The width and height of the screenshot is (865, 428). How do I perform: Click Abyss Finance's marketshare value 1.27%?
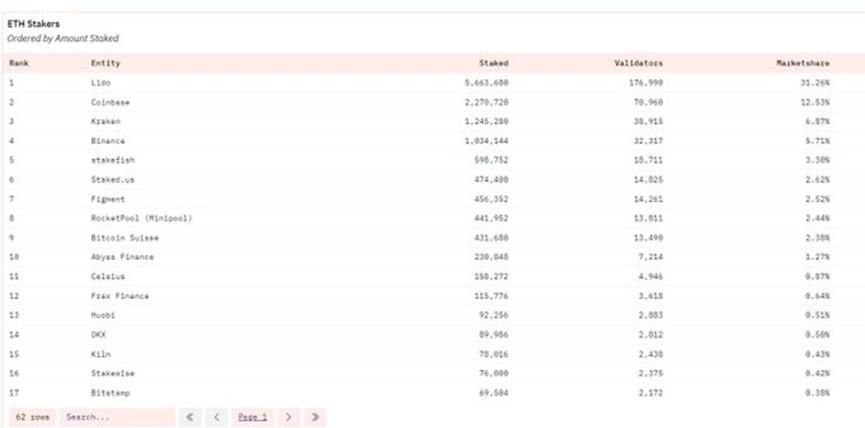tap(818, 257)
